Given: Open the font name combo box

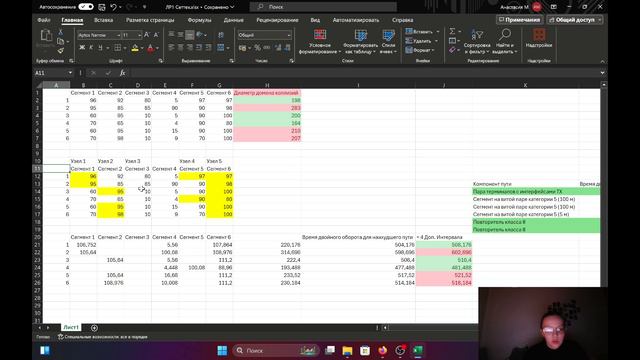Looking at the screenshot, I should pos(99,36).
